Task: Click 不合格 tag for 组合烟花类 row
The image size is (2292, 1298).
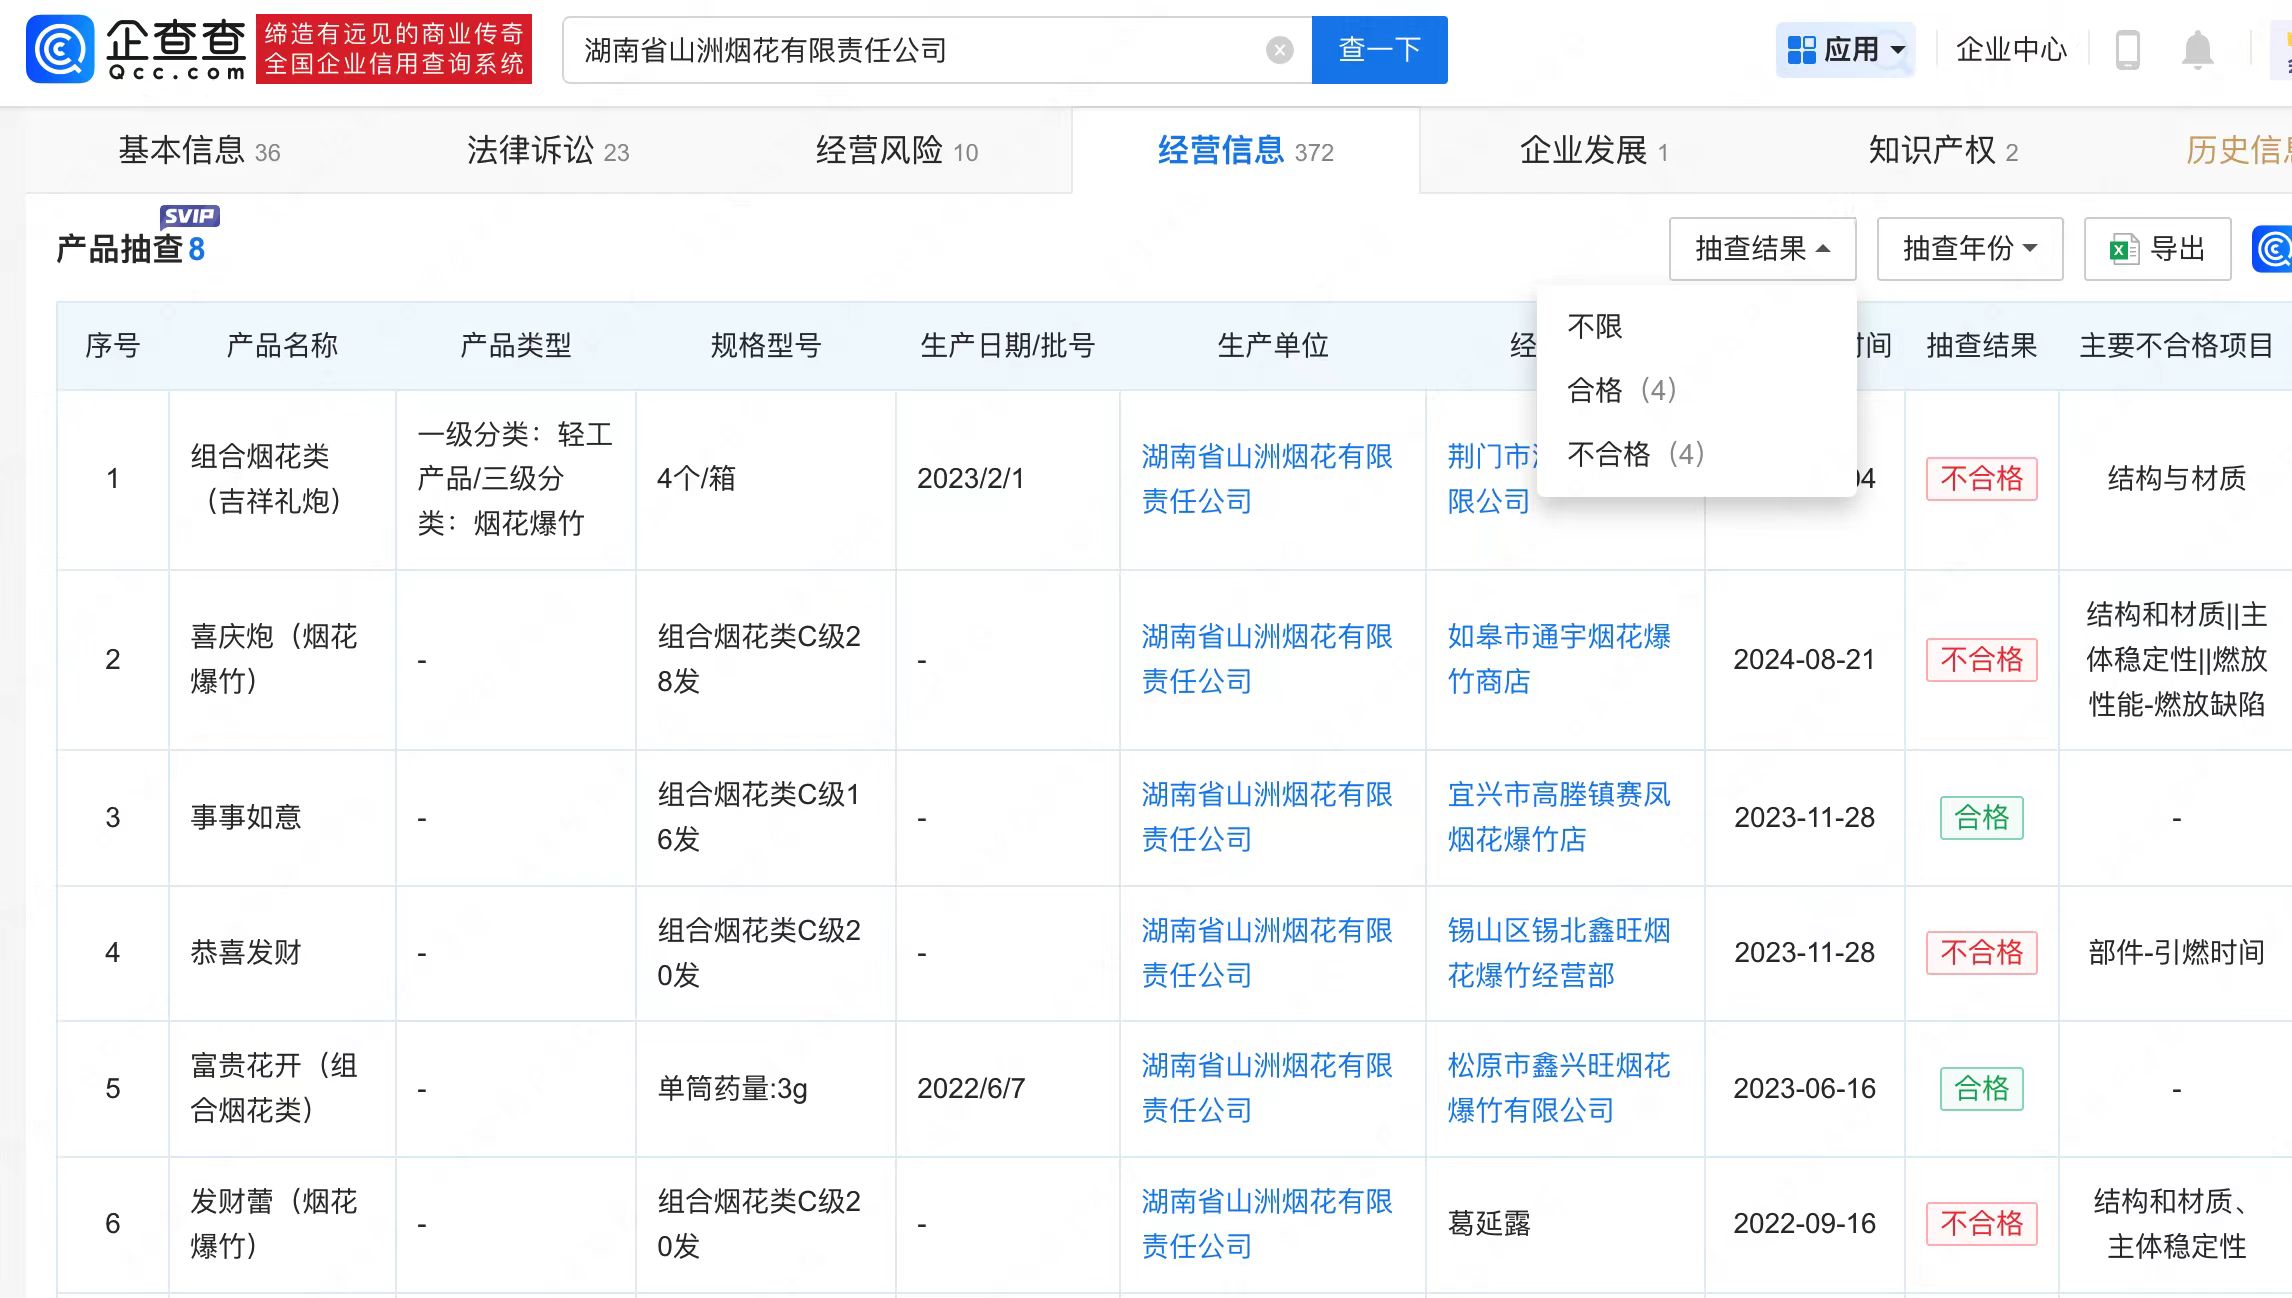Action: click(1981, 479)
